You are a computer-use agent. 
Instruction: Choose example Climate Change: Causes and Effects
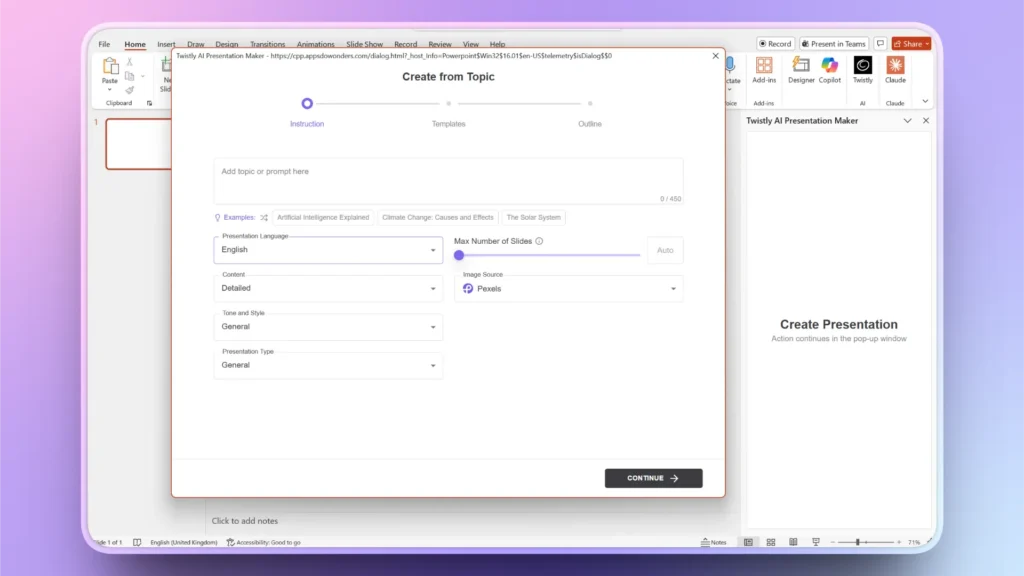point(438,217)
